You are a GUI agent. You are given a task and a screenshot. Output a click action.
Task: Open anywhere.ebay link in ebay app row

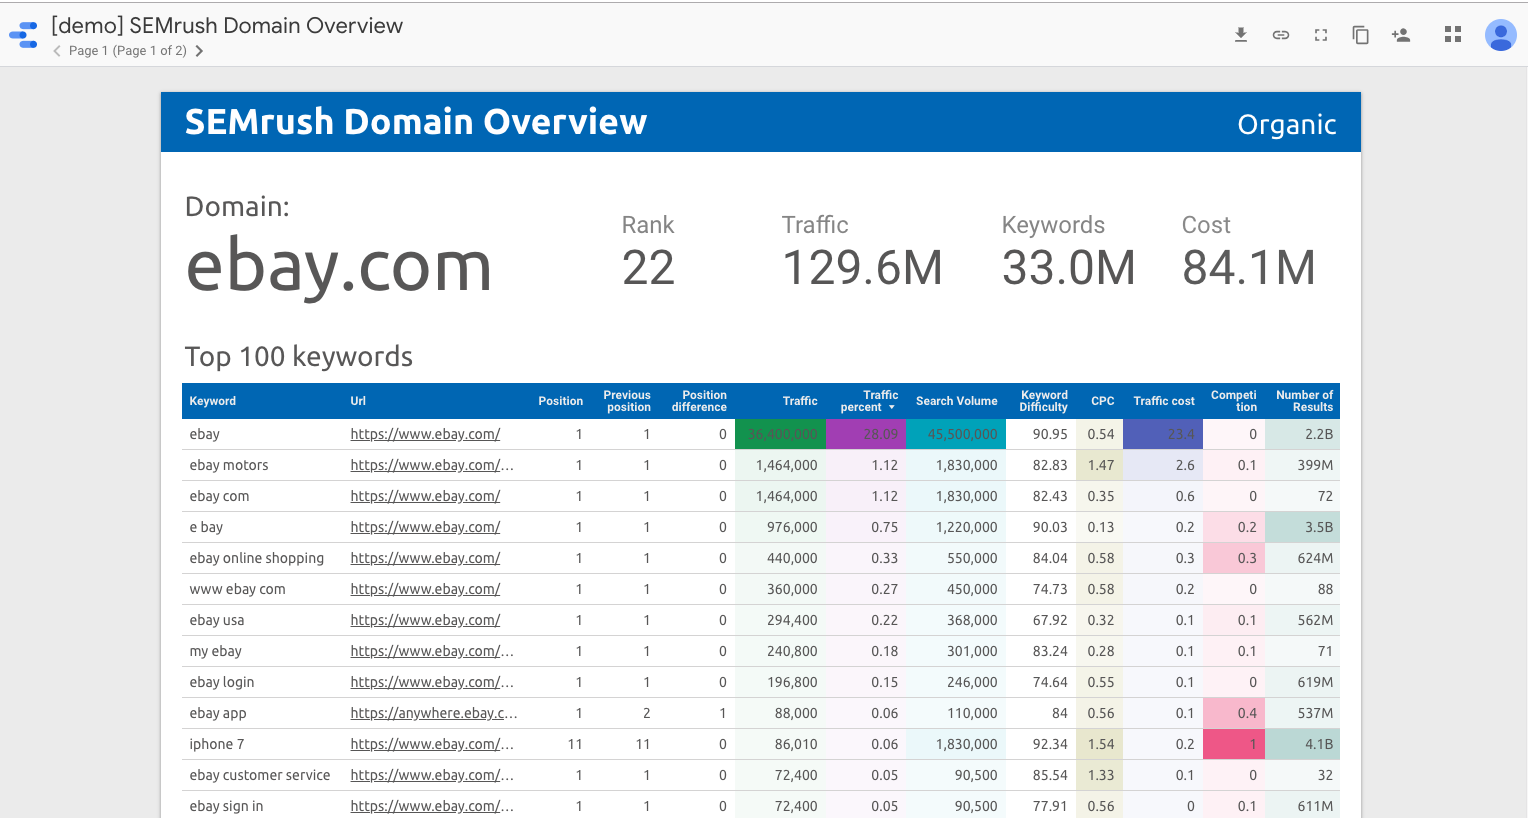[433, 713]
